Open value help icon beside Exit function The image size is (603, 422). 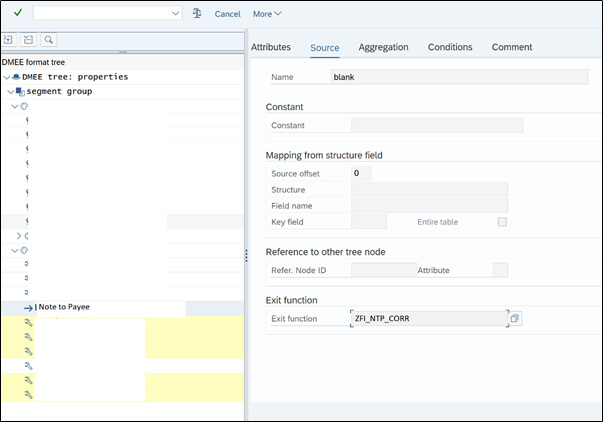pos(515,319)
